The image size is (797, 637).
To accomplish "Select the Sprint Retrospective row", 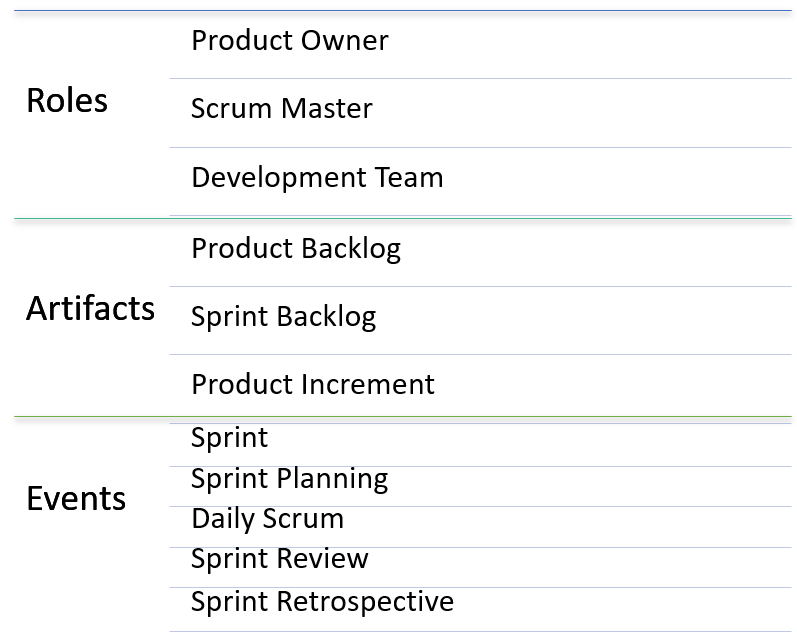I will pyautogui.click(x=322, y=602).
